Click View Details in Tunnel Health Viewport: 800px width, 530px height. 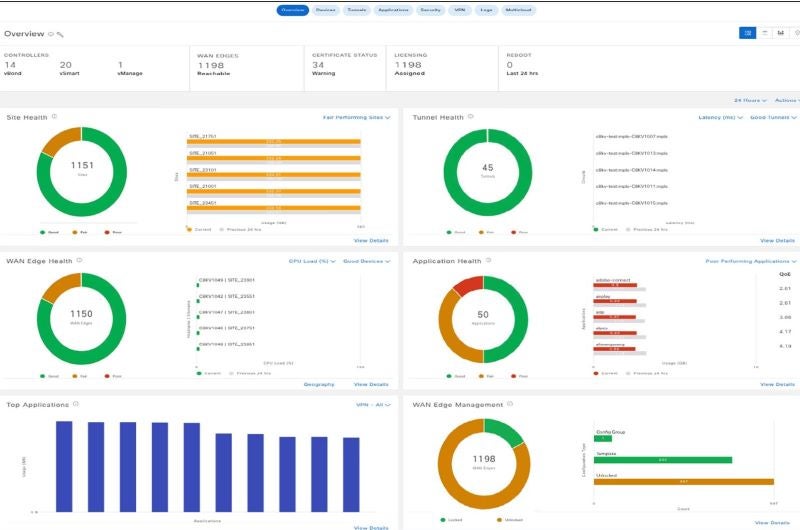click(x=777, y=240)
